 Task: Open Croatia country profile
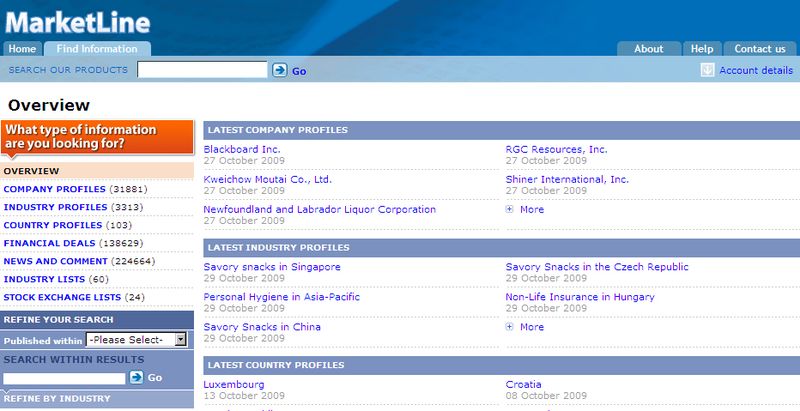pos(523,384)
